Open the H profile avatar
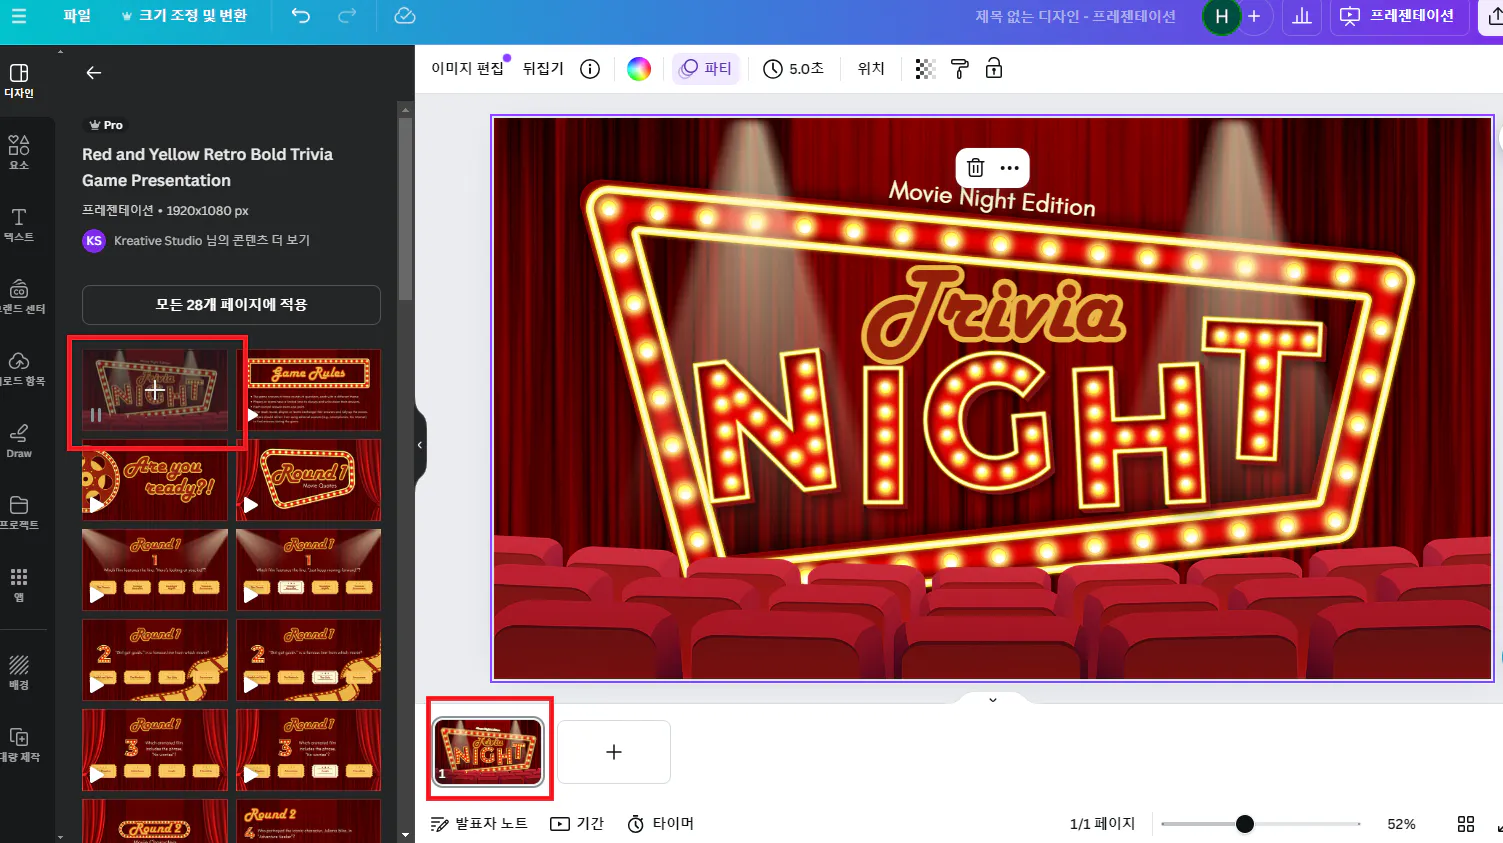 coord(1221,16)
